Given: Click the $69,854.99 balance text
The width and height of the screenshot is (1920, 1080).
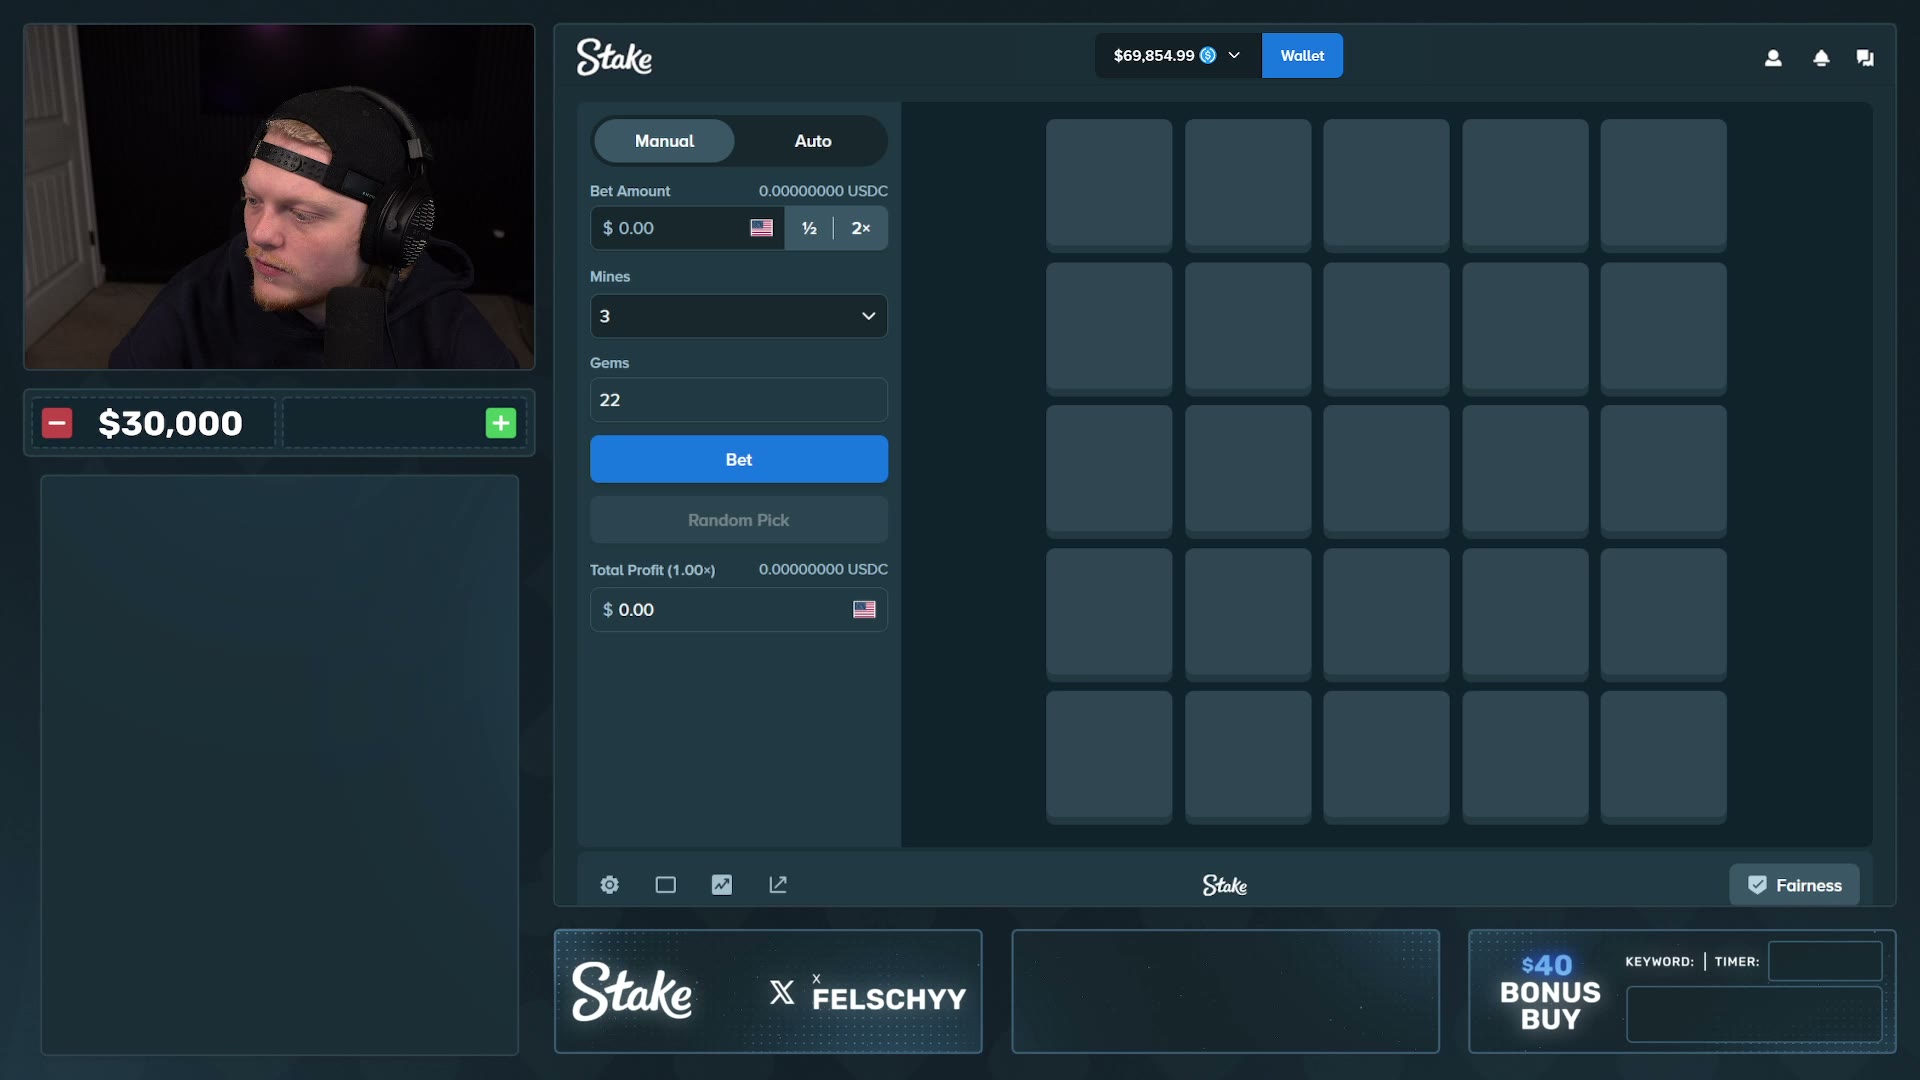Looking at the screenshot, I should point(1154,56).
